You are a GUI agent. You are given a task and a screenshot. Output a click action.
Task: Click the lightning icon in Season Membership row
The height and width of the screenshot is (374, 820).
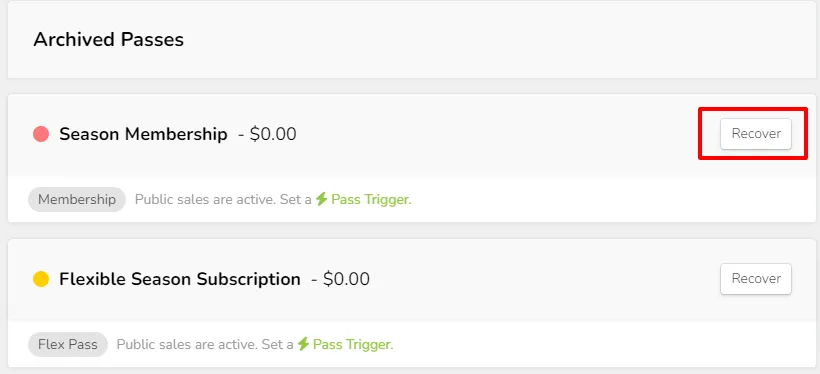[x=322, y=199]
